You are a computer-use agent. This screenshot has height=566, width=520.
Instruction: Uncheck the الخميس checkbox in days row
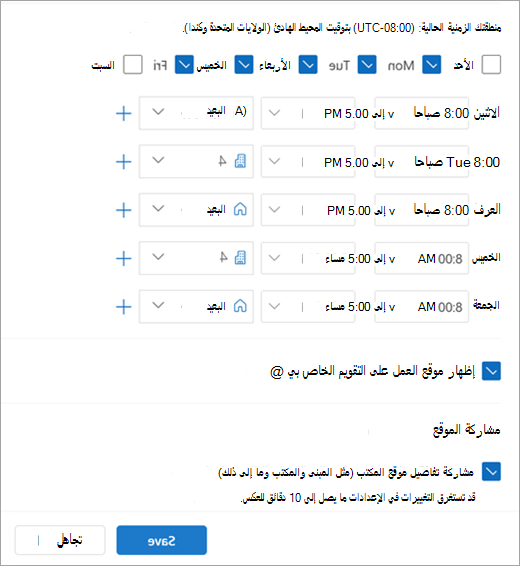coord(244,65)
